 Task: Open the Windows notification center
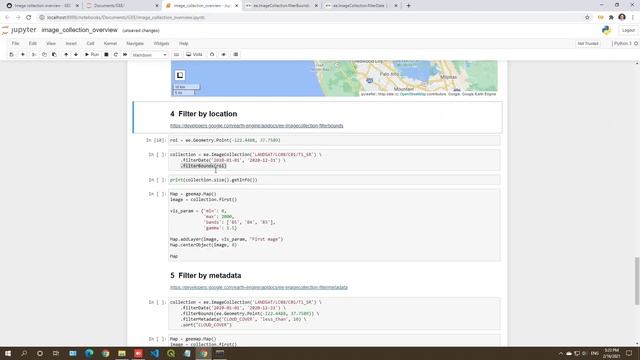(x=629, y=353)
